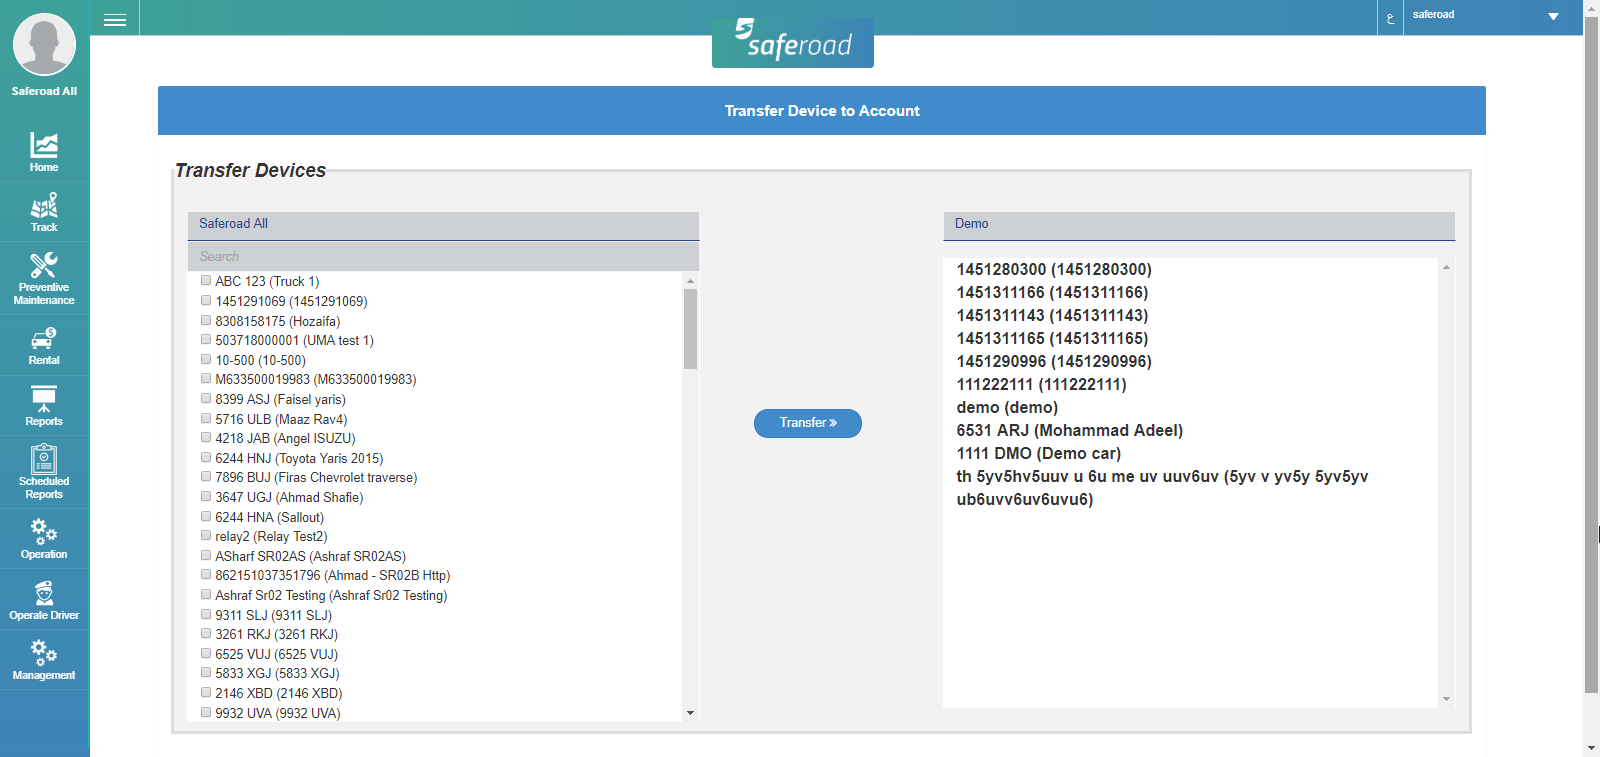Click the Transfer button
The image size is (1600, 757).
coord(808,423)
